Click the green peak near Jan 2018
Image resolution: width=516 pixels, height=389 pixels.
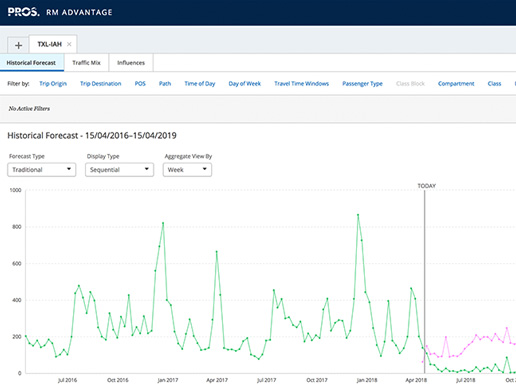click(358, 215)
